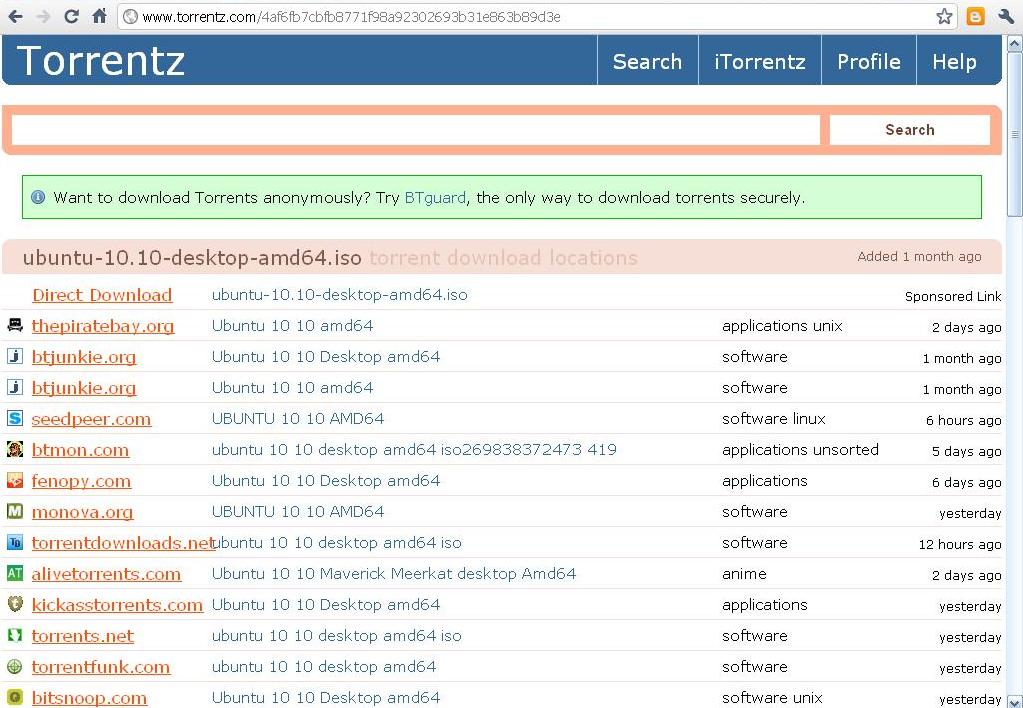Screen dimensions: 1023x708
Task: Click the btjunkie.org favicon
Action: [x=14, y=356]
